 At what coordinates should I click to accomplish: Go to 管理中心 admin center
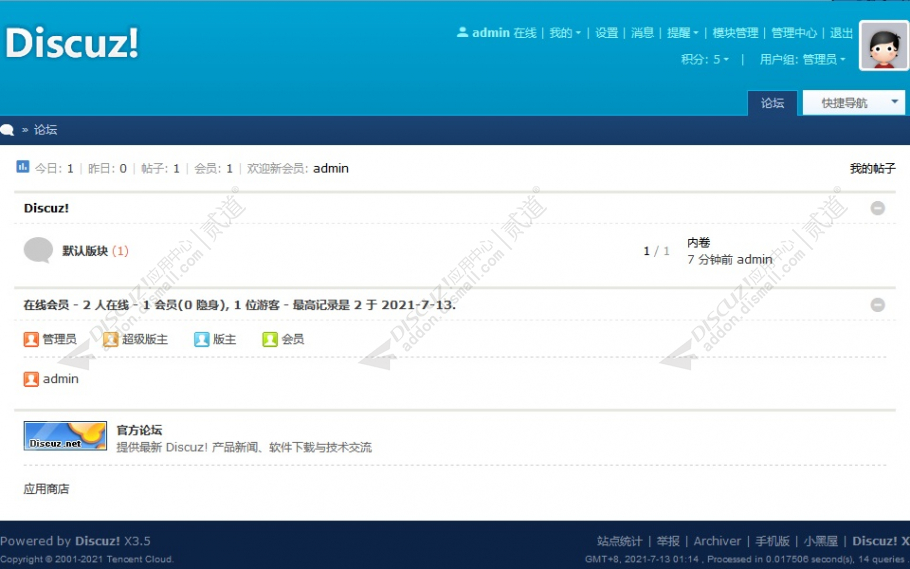(x=794, y=33)
